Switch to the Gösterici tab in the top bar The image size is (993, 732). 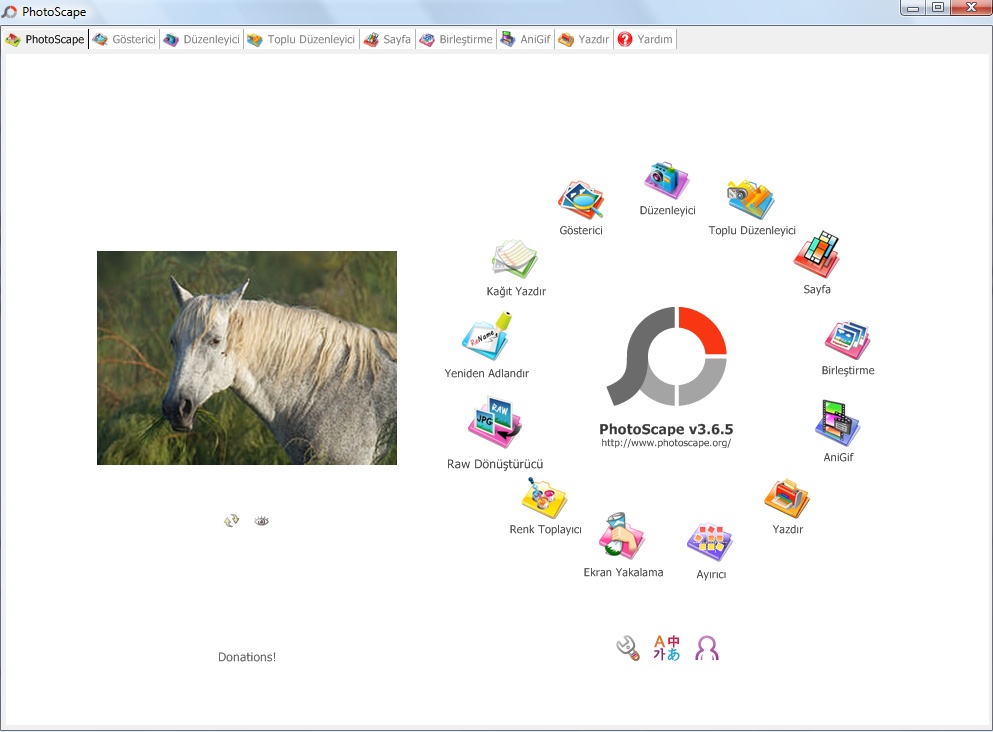(x=125, y=39)
